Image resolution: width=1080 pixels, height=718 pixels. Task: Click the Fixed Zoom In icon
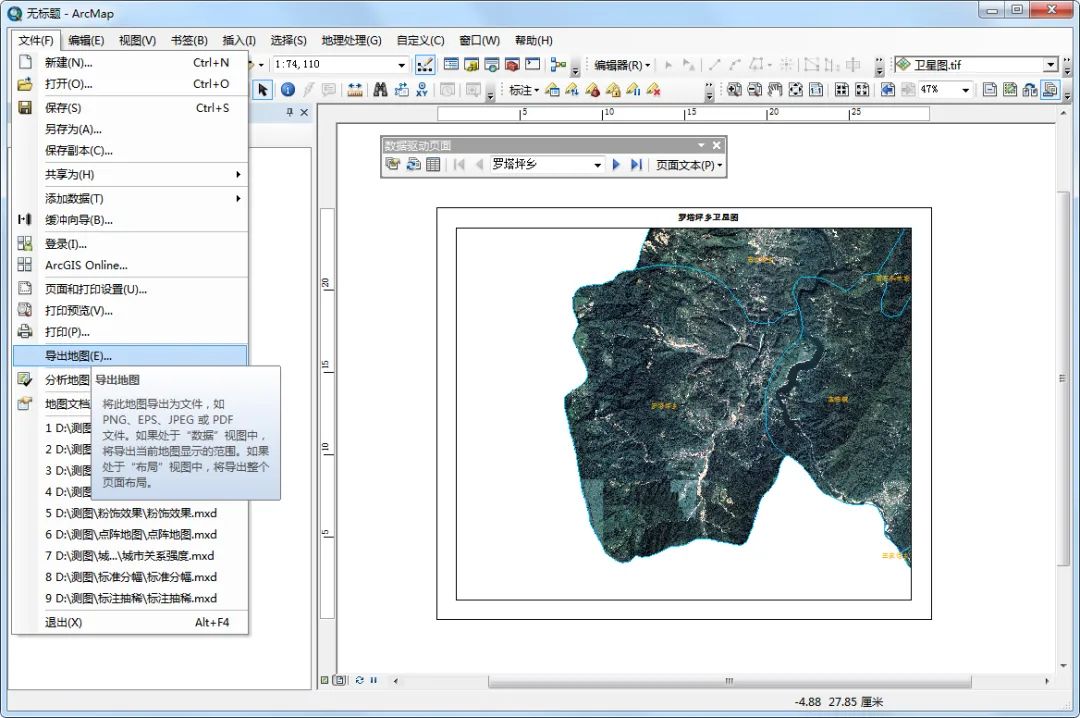pos(843,88)
